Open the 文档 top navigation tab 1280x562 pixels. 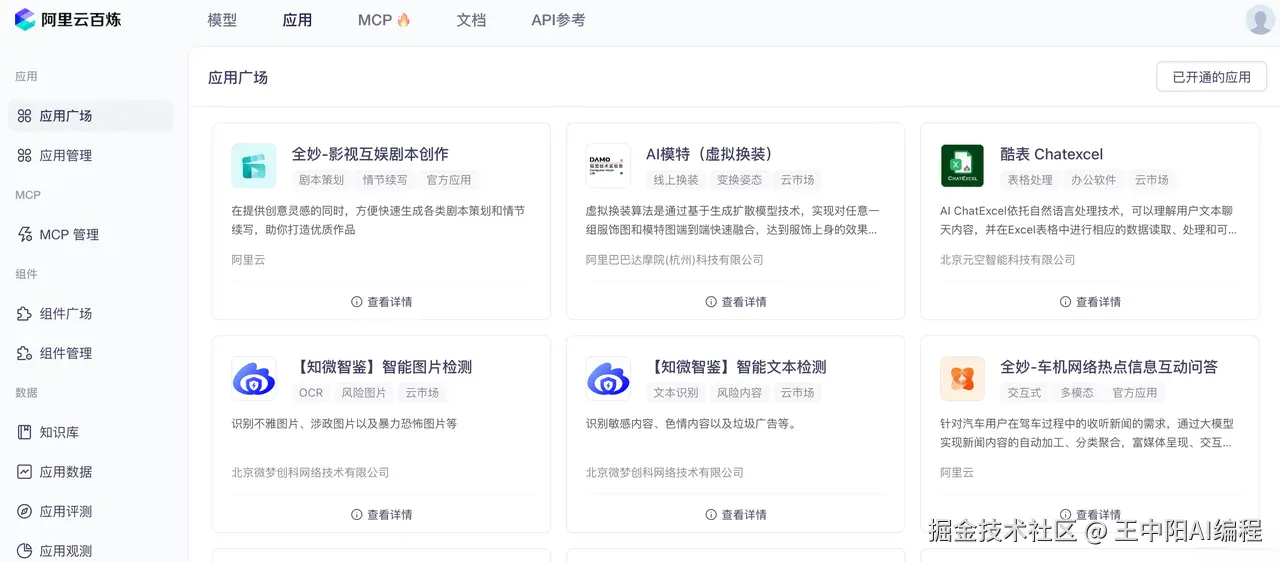coord(471,20)
